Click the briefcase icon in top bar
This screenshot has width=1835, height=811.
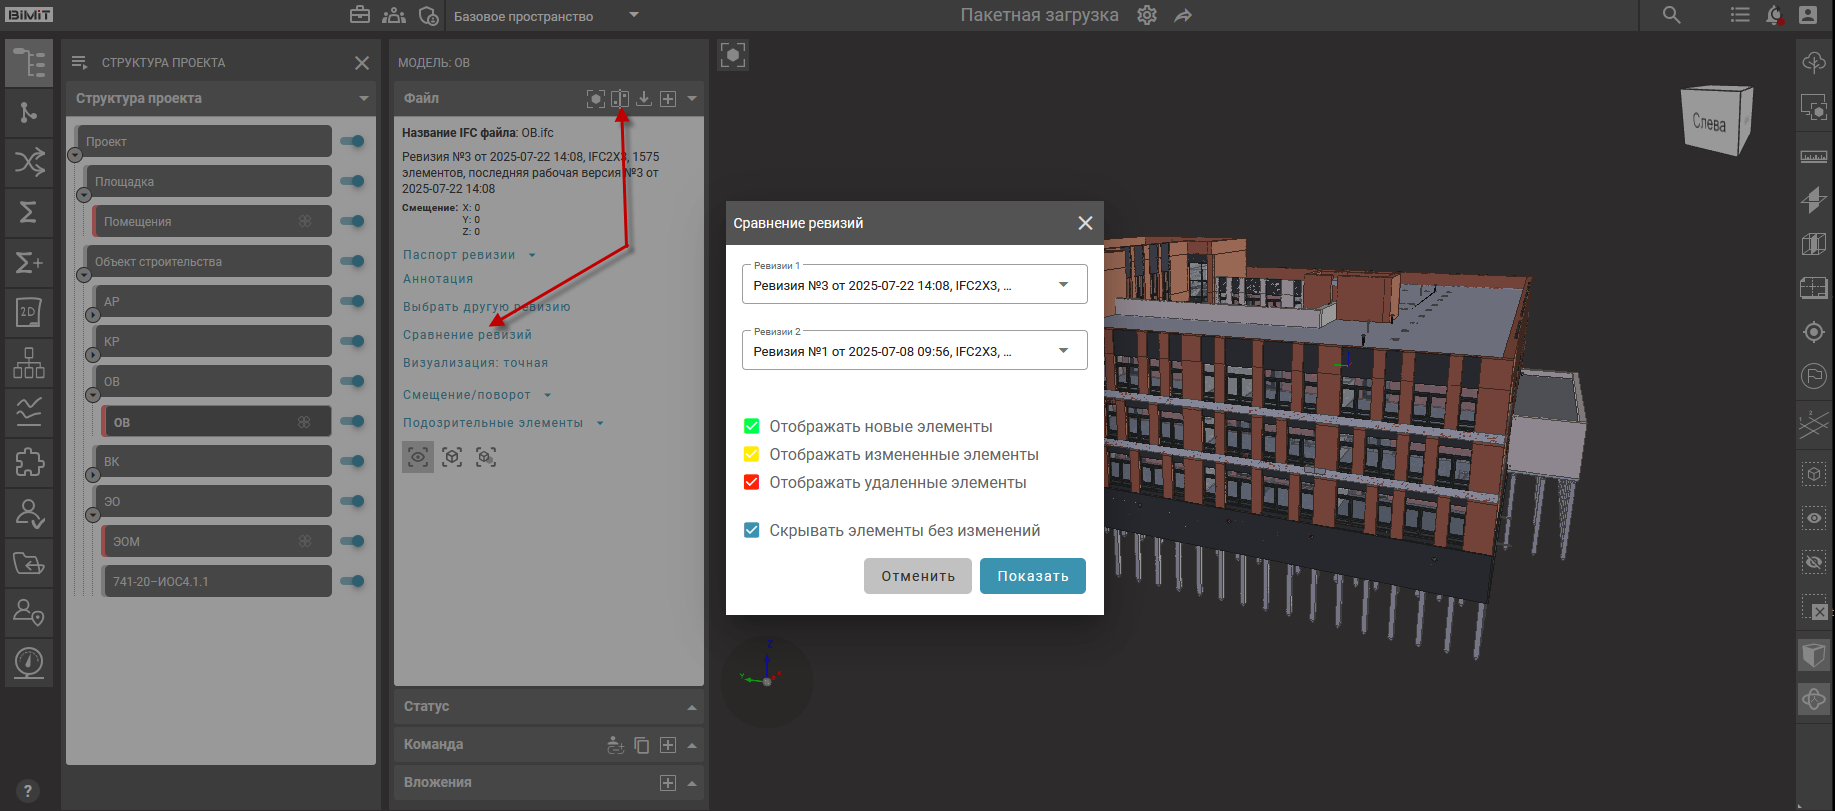point(360,15)
